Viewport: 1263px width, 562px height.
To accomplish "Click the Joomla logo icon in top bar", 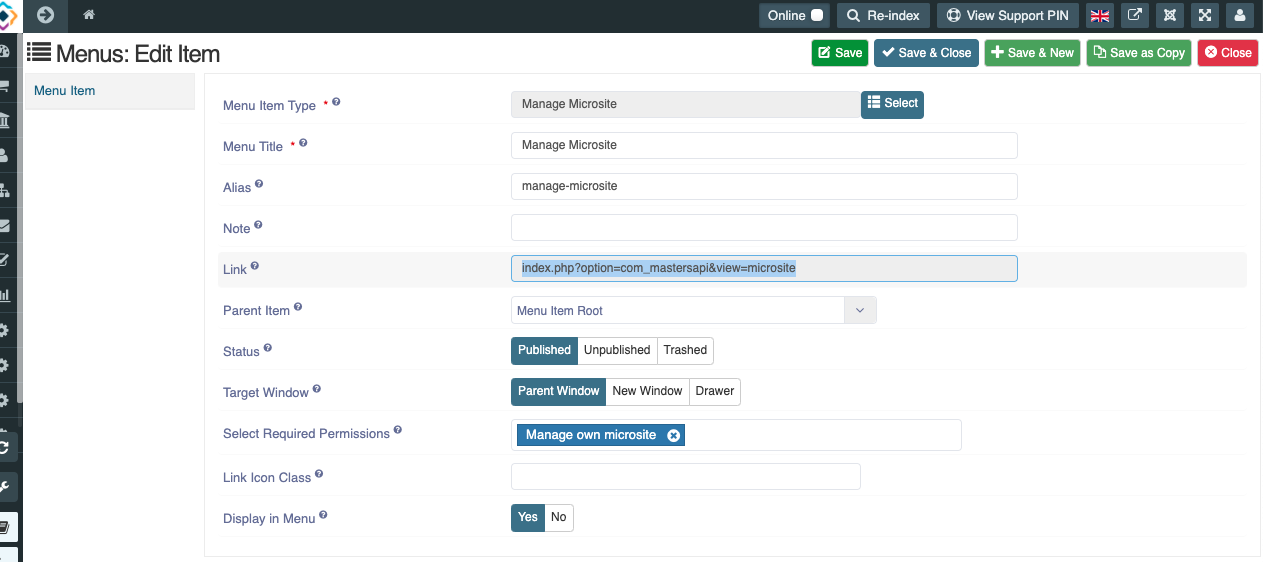I will (x=1170, y=15).
